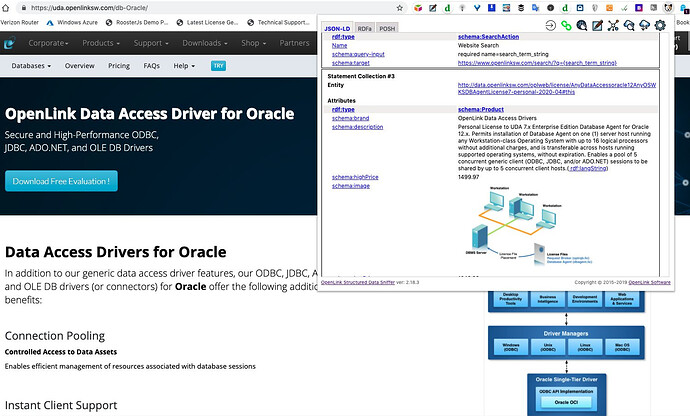Click the bookmark star in address bar
The width and height of the screenshot is (690, 416).
400,8
